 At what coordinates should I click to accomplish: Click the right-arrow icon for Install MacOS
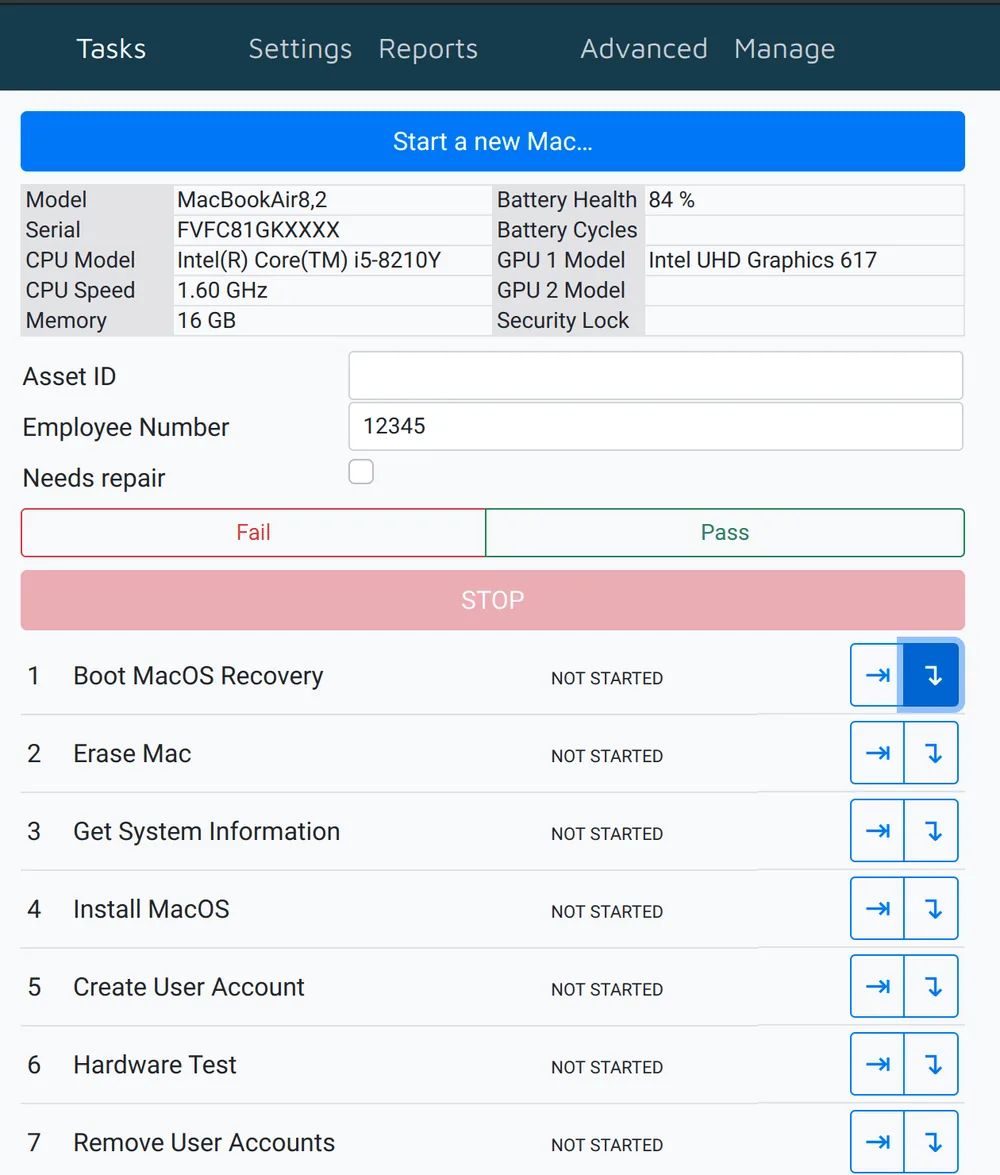pos(877,909)
